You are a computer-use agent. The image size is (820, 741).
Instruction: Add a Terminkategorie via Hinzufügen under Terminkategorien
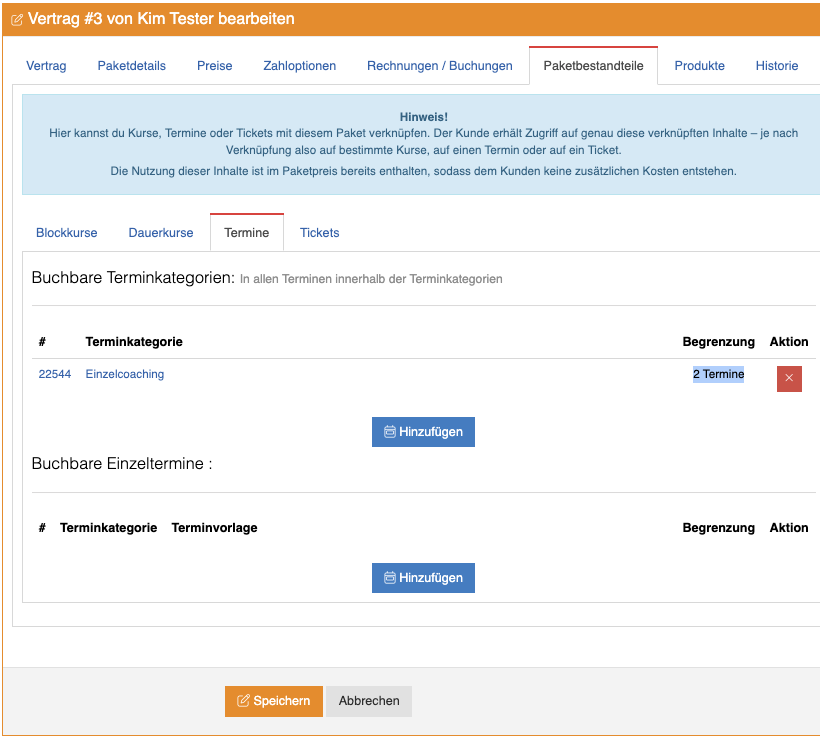point(423,432)
